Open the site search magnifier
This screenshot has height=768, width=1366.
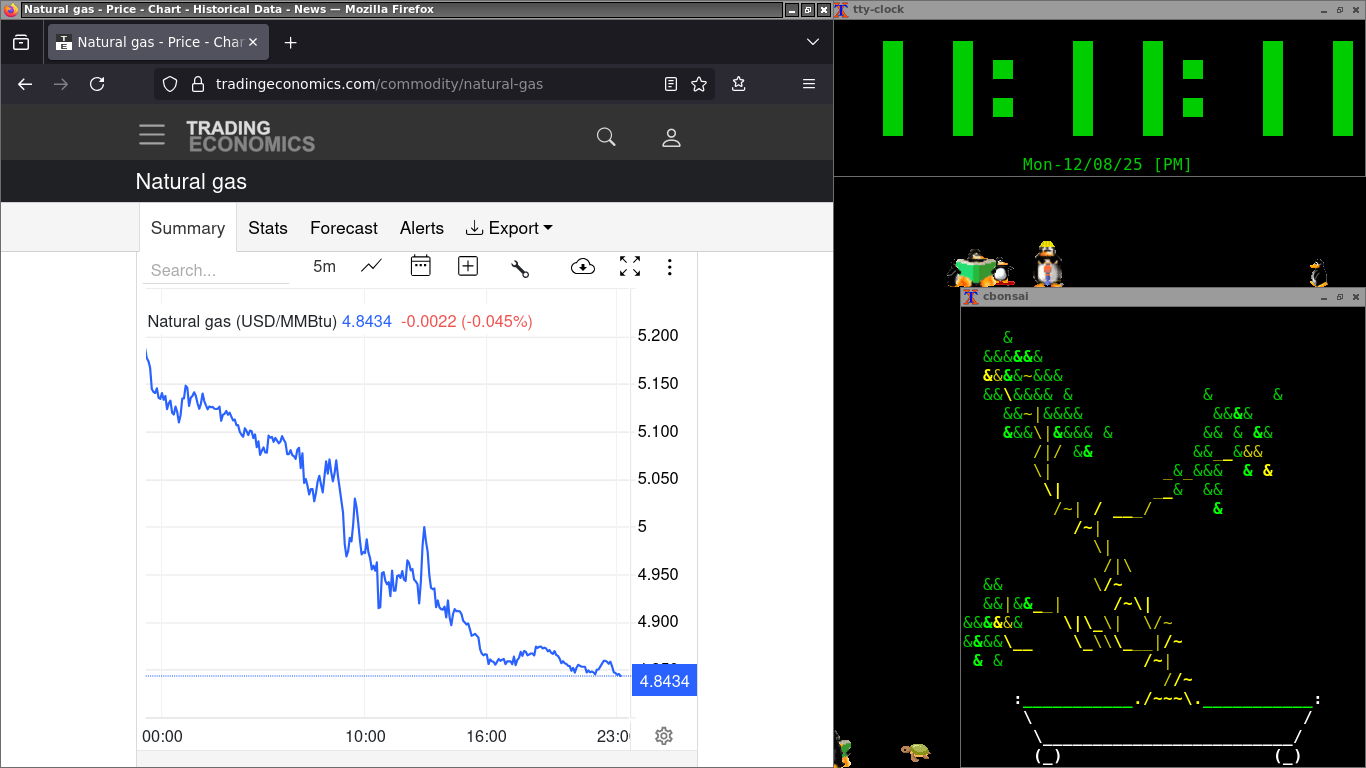[x=606, y=137]
